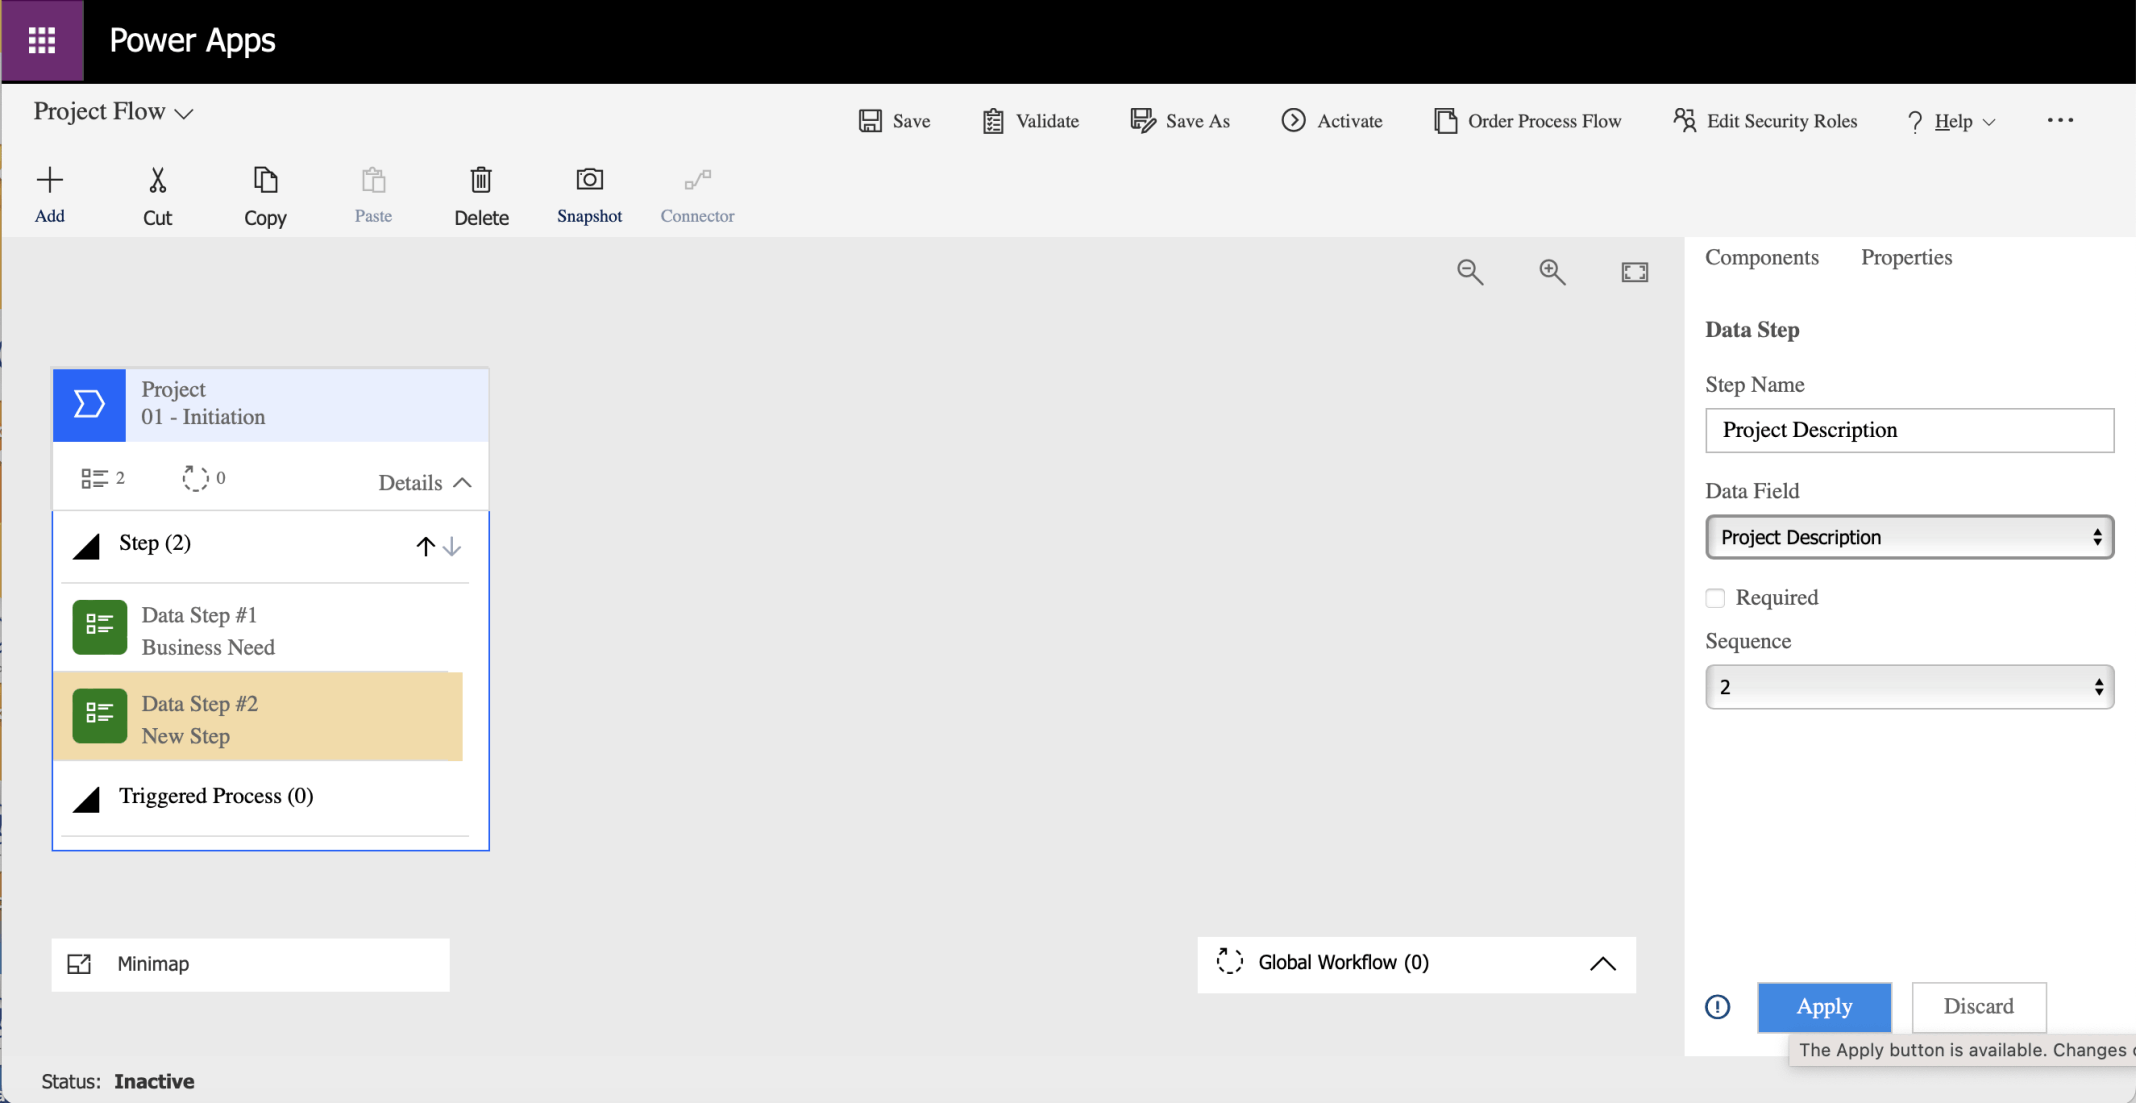The image size is (2136, 1103).
Task: Switch to the Components tab
Action: click(1761, 258)
